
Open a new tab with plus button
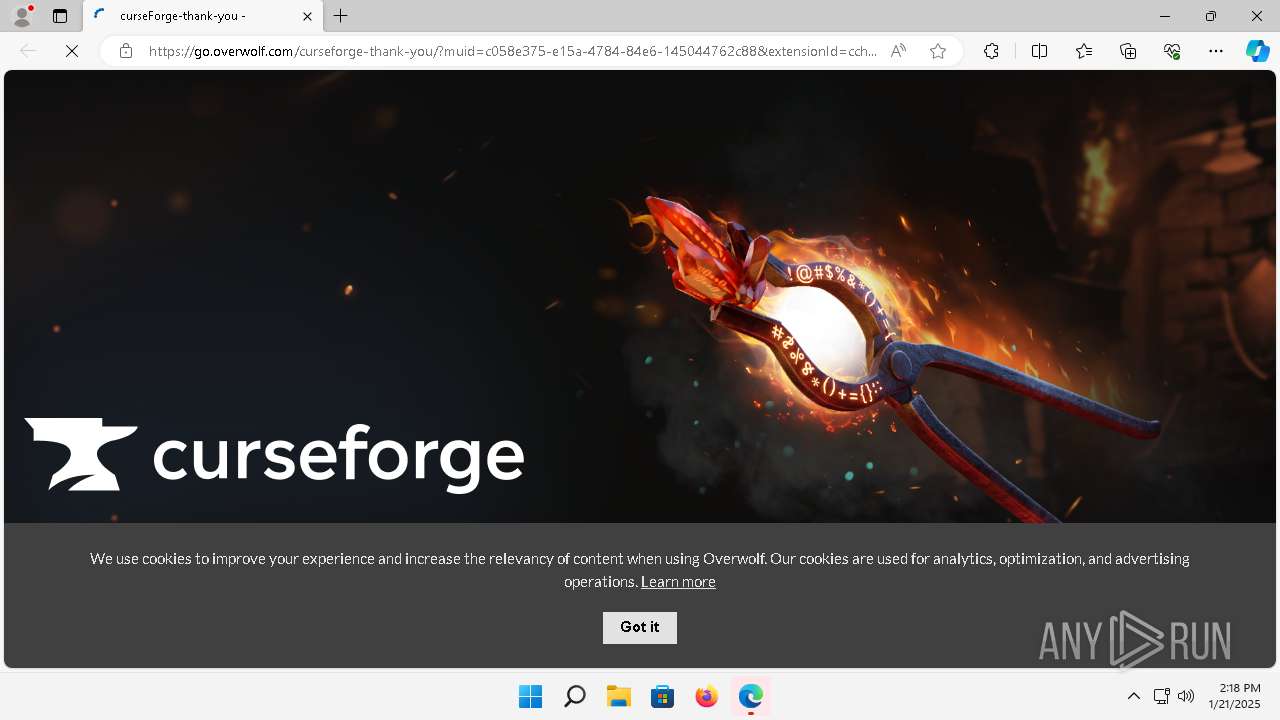pyautogui.click(x=341, y=16)
